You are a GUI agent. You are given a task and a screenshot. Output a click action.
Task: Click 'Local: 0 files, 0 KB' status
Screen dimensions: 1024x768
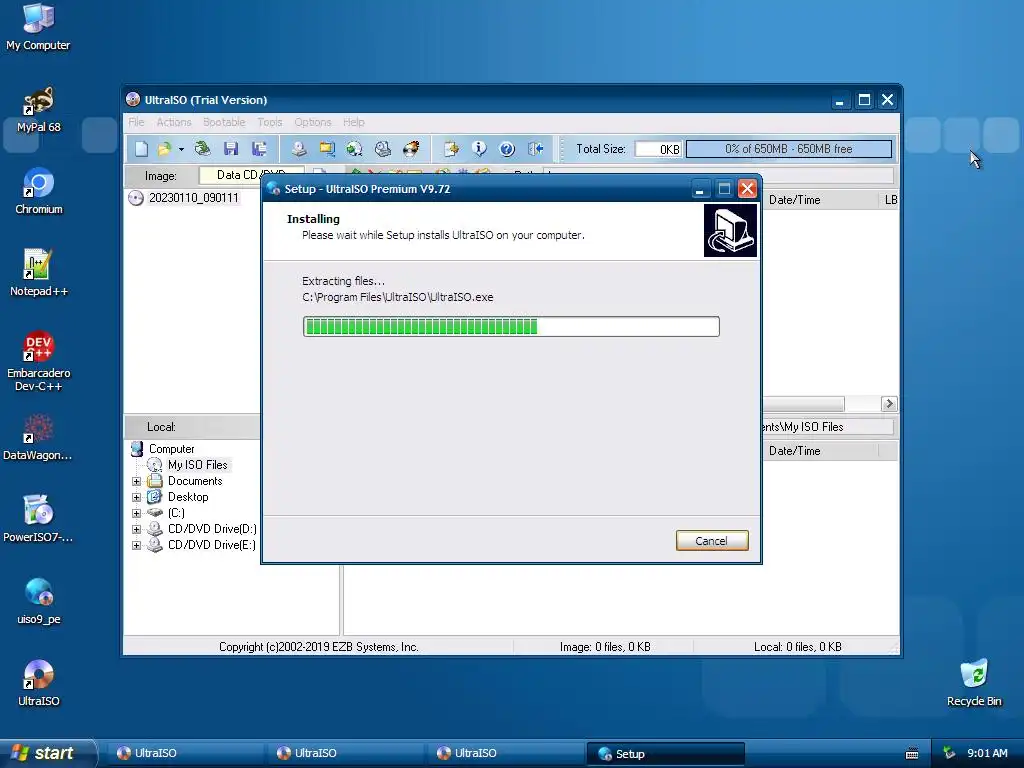(x=797, y=647)
